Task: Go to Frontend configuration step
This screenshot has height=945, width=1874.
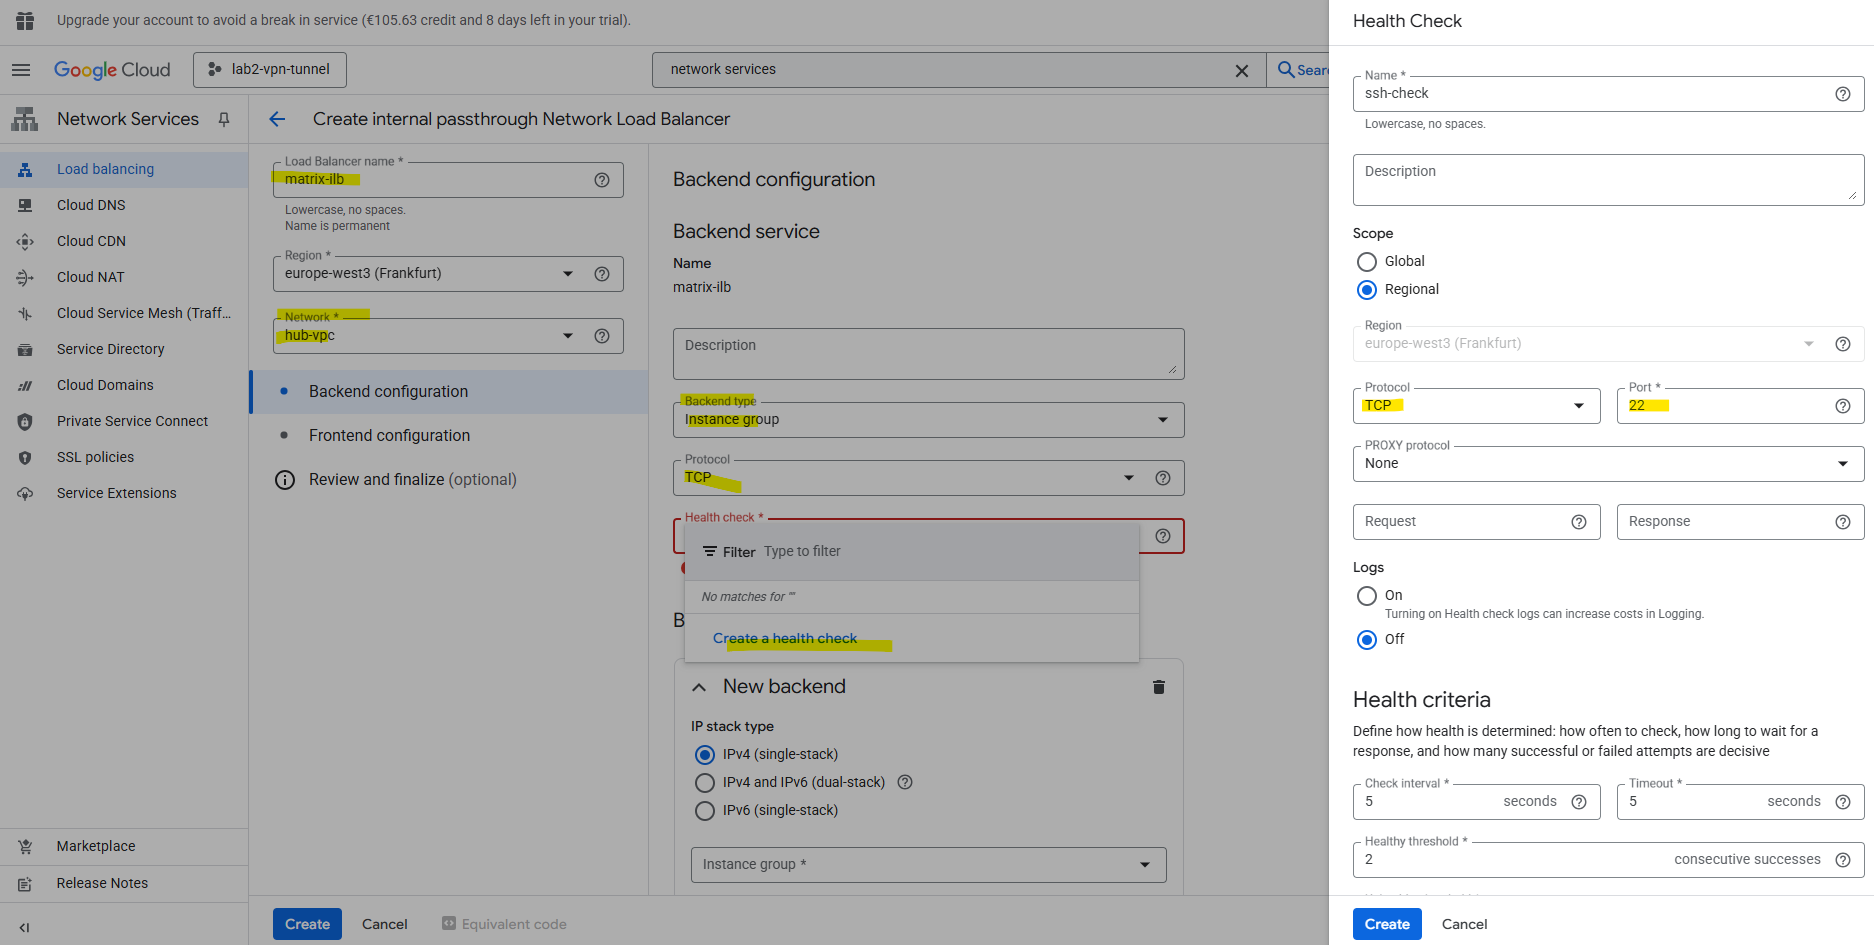Action: (x=389, y=436)
